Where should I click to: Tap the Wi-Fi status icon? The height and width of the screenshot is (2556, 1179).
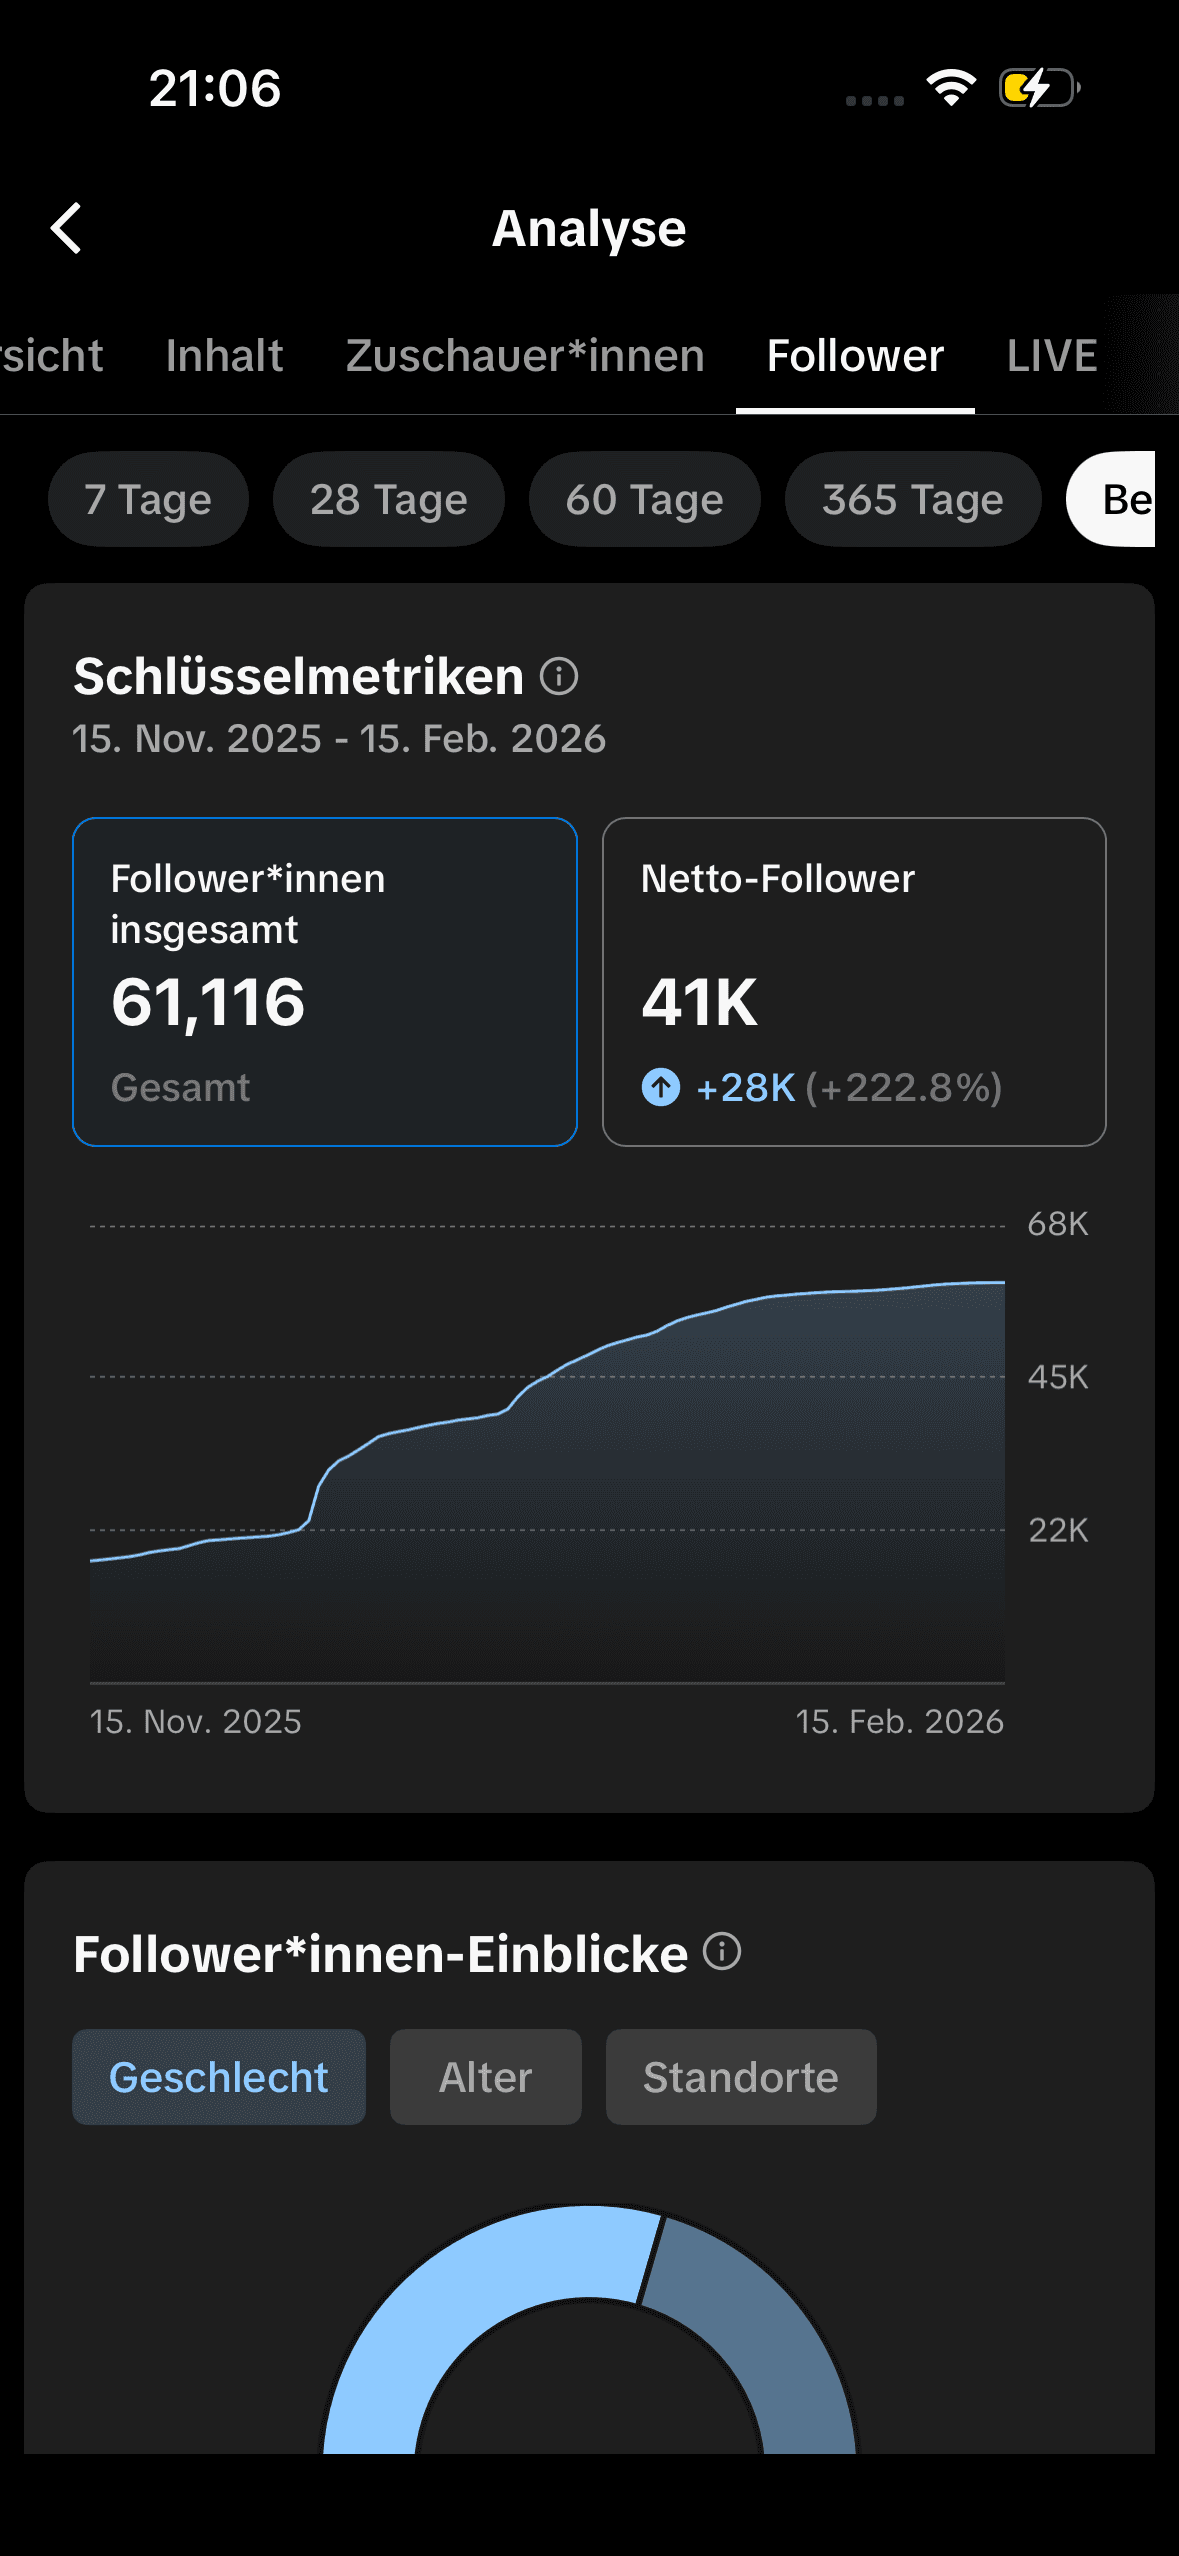951,88
